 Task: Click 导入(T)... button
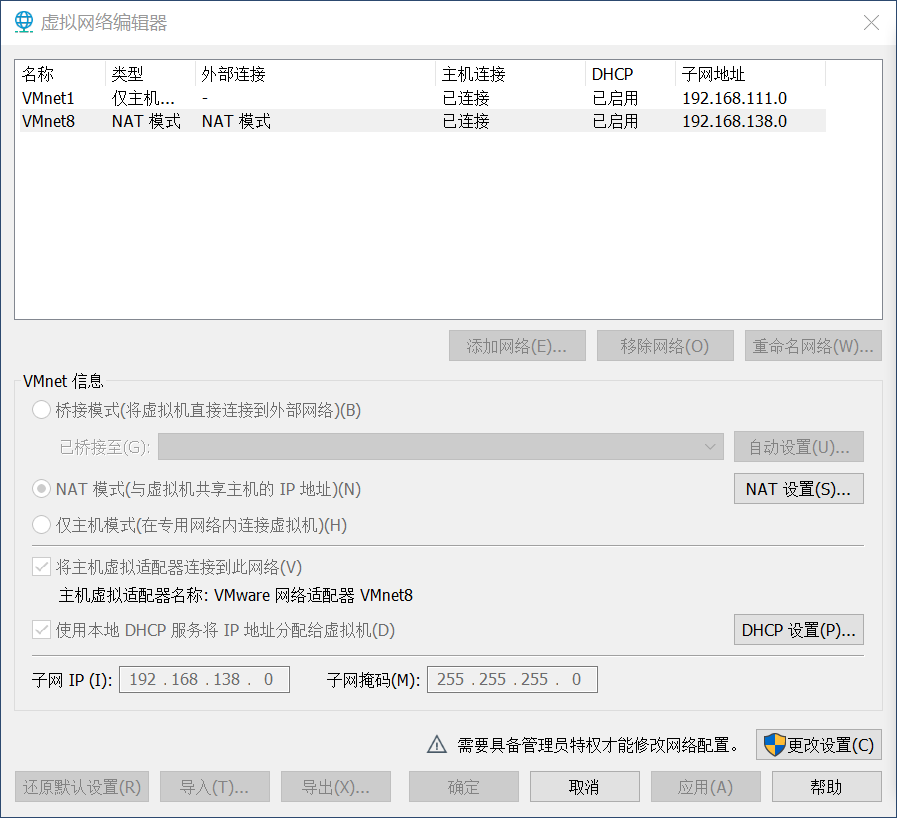click(x=215, y=787)
